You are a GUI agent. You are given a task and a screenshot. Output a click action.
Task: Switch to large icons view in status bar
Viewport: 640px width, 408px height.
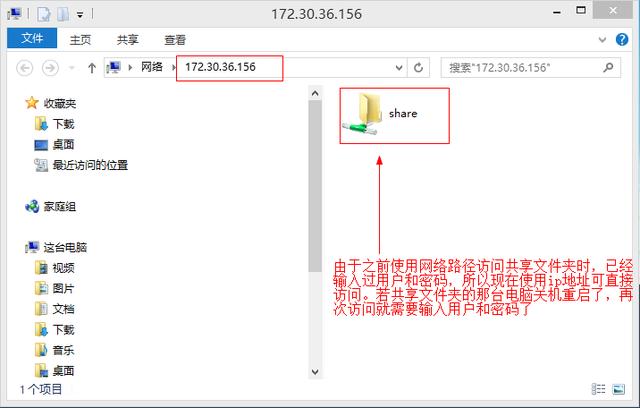[618, 389]
